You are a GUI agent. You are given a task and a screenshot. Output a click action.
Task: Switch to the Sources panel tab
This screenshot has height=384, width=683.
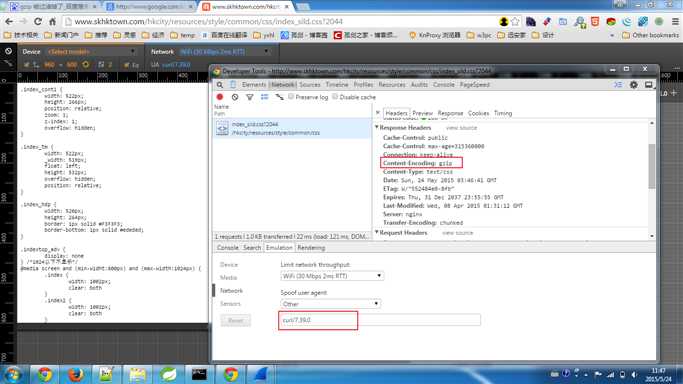pyautogui.click(x=310, y=85)
